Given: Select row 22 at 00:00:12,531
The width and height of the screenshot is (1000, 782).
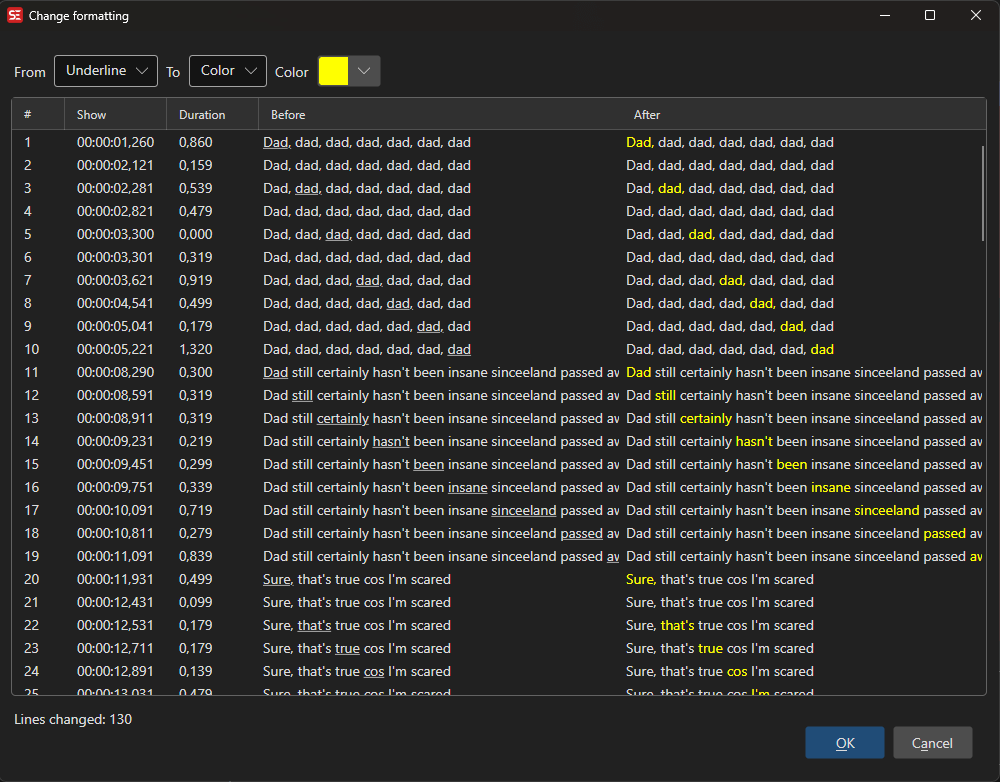Looking at the screenshot, I should (300, 625).
